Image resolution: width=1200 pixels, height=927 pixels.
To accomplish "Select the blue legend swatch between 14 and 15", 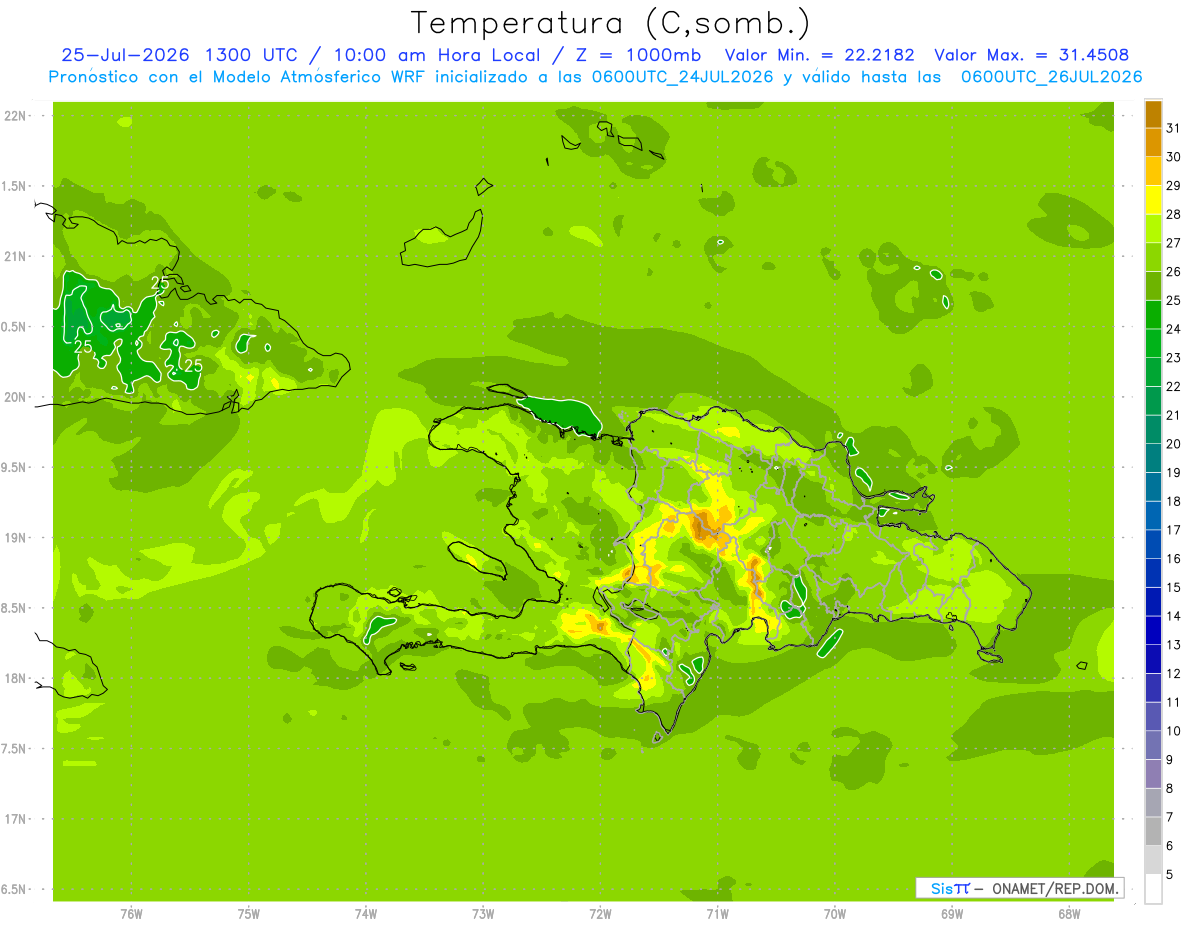I will [1153, 602].
